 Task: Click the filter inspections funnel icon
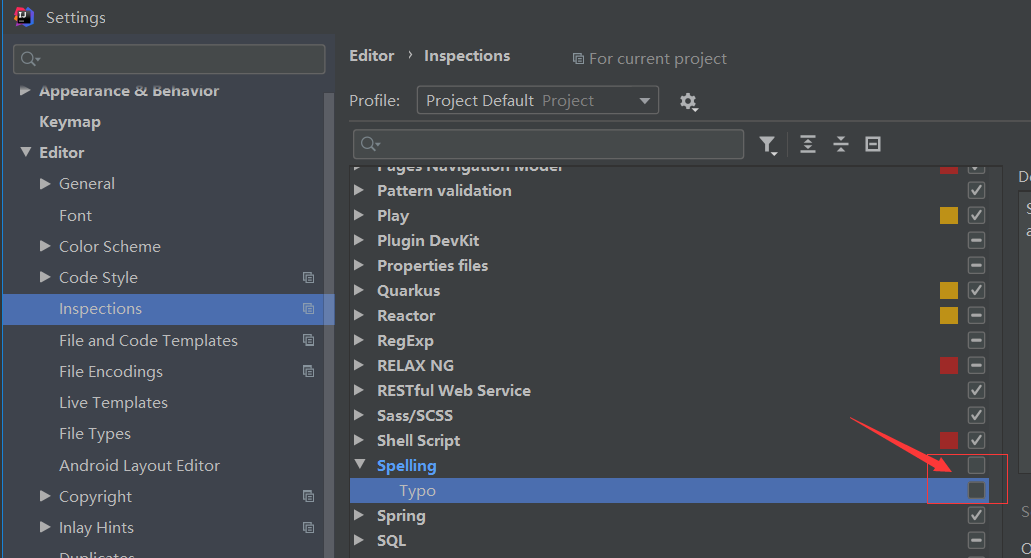pos(767,145)
